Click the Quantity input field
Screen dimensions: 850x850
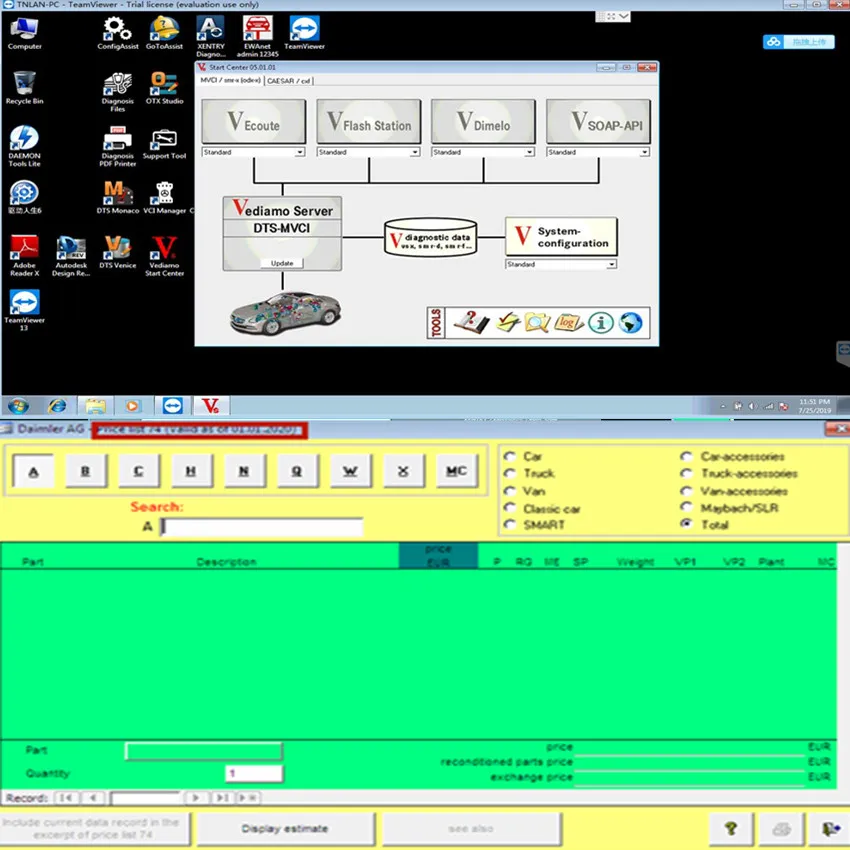(254, 773)
